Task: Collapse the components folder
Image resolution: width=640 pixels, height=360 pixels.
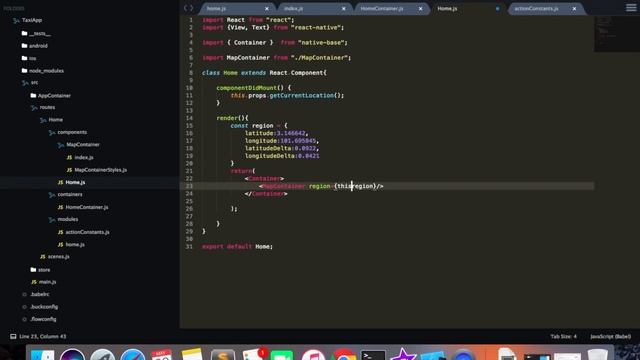Action: pyautogui.click(x=52, y=133)
